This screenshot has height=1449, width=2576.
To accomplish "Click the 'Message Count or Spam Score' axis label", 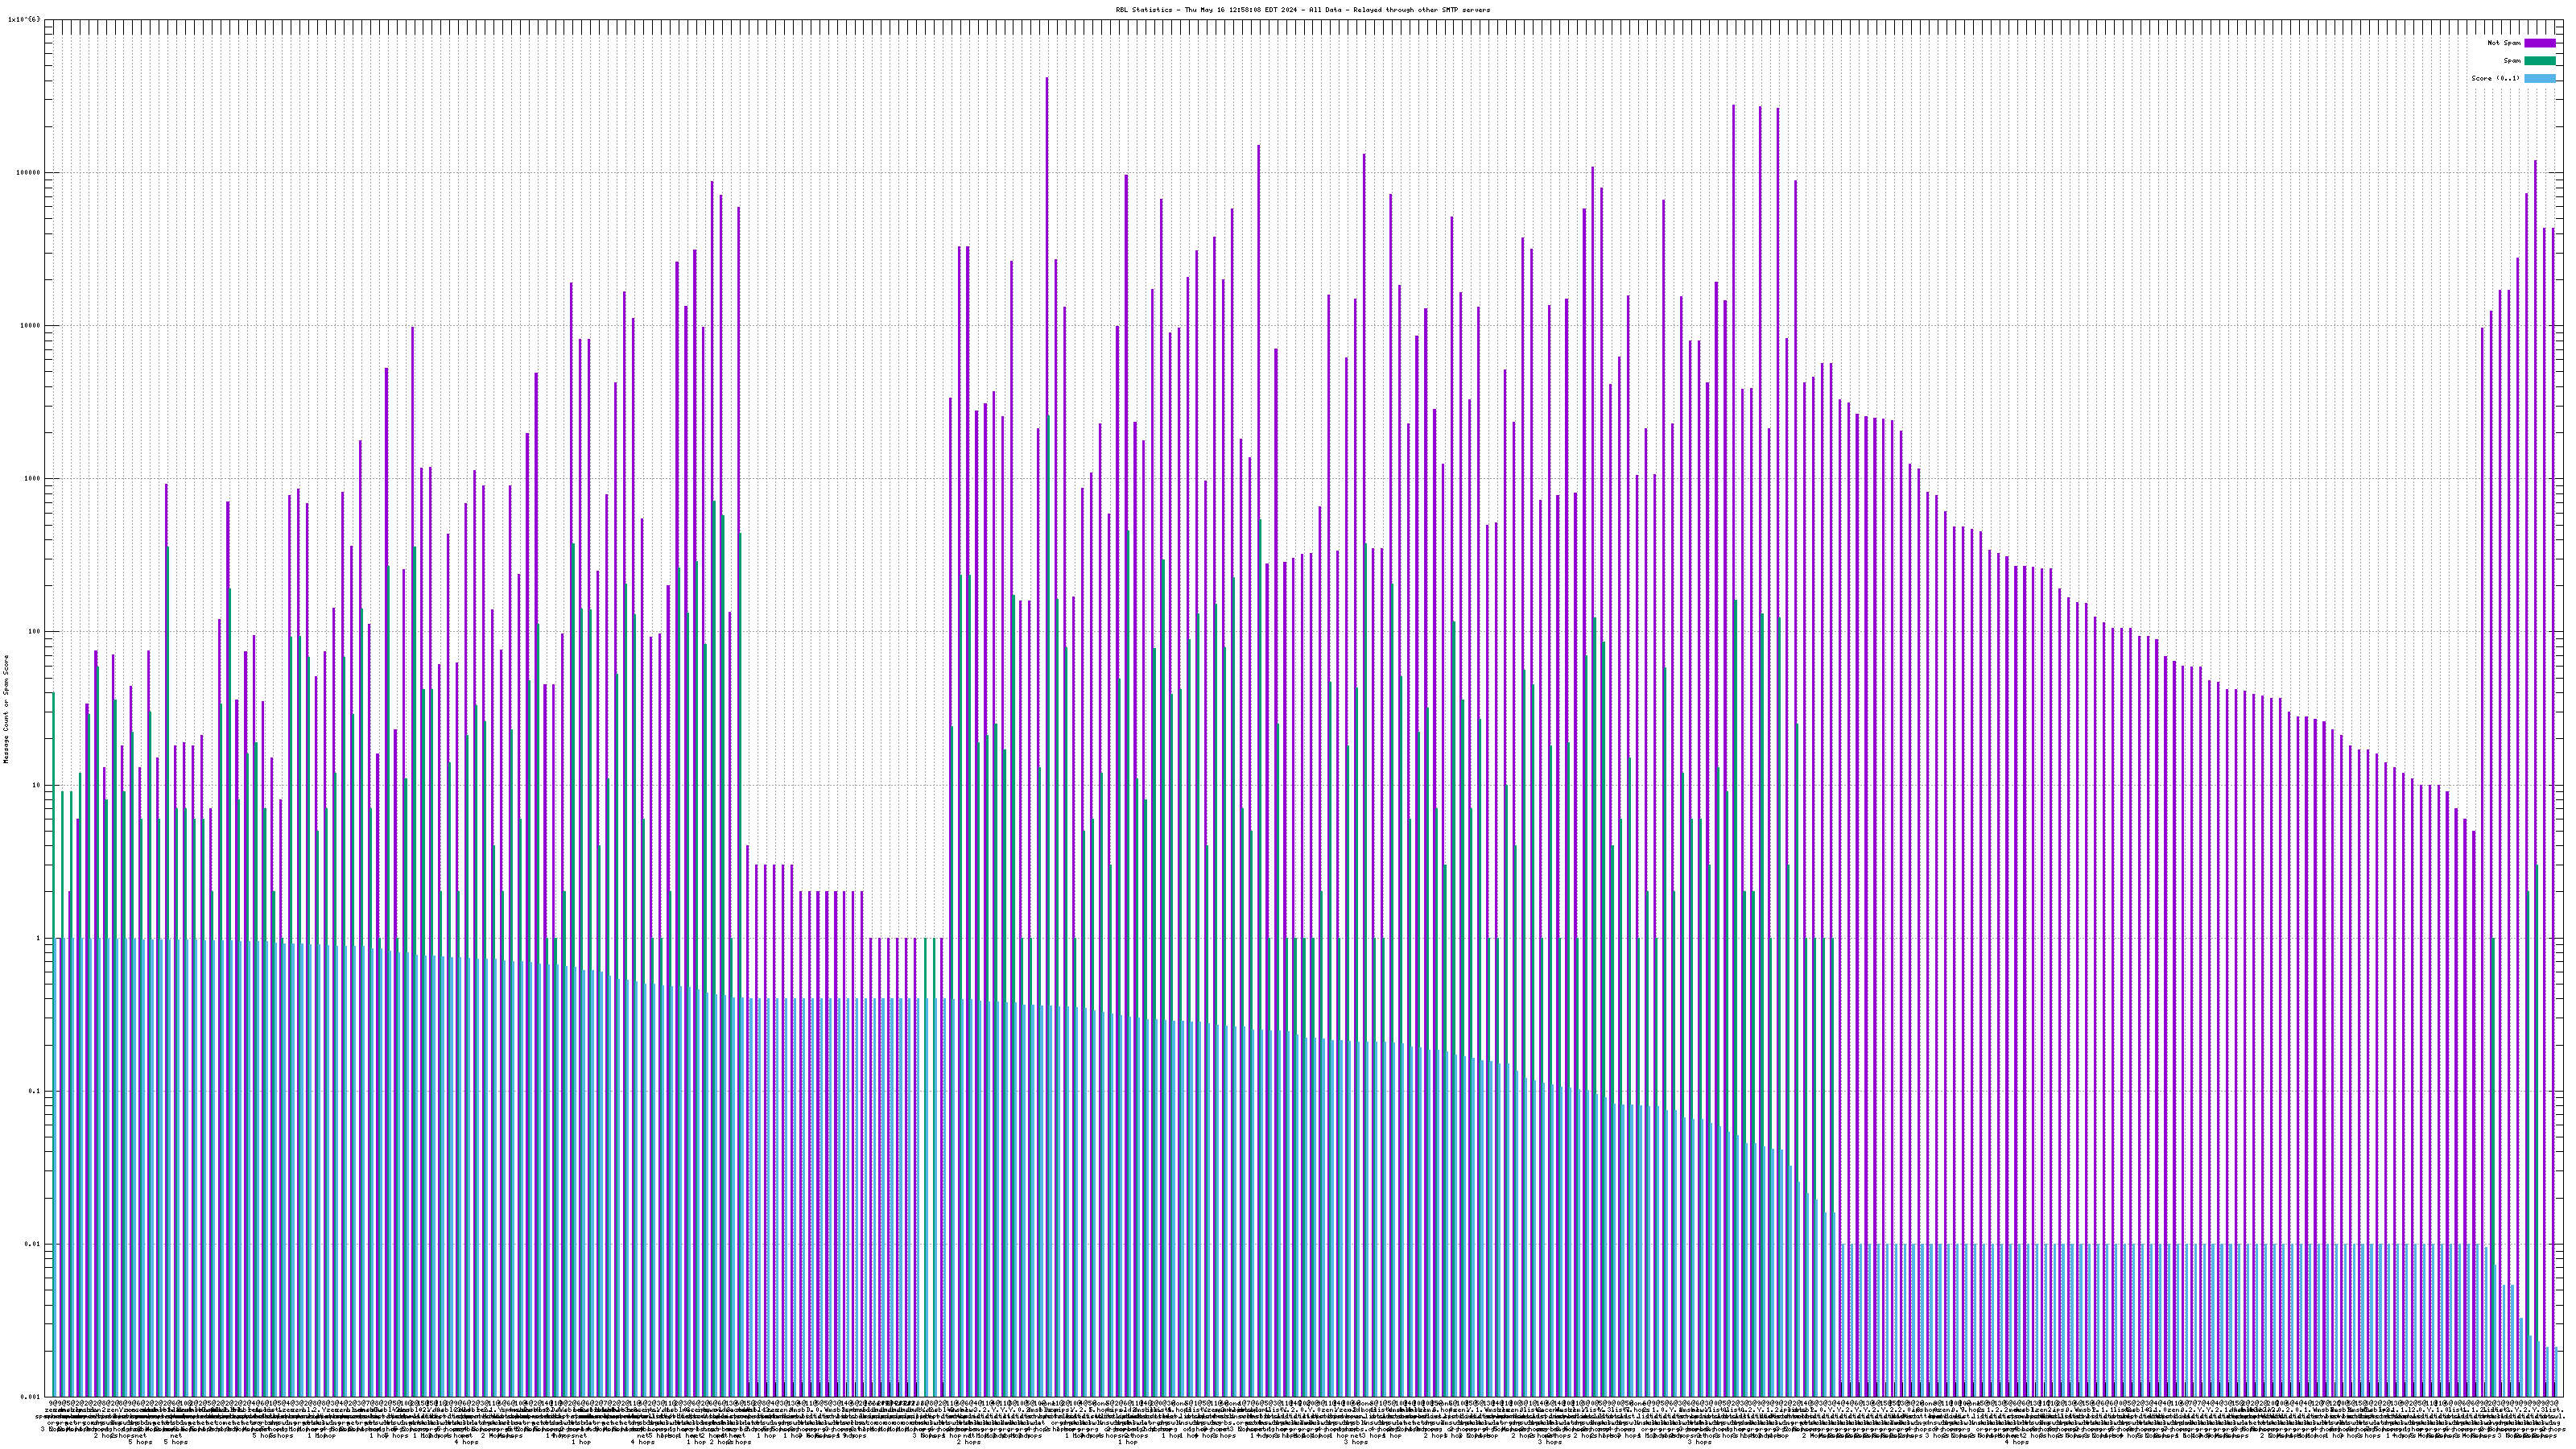I will [6, 709].
